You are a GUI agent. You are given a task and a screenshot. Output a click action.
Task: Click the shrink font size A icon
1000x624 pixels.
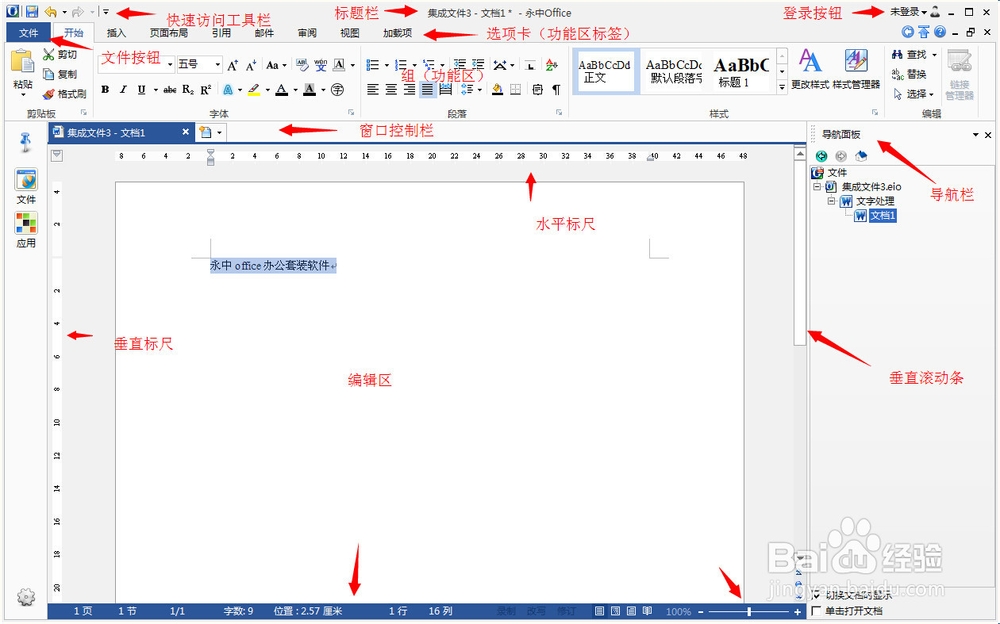pyautogui.click(x=251, y=64)
